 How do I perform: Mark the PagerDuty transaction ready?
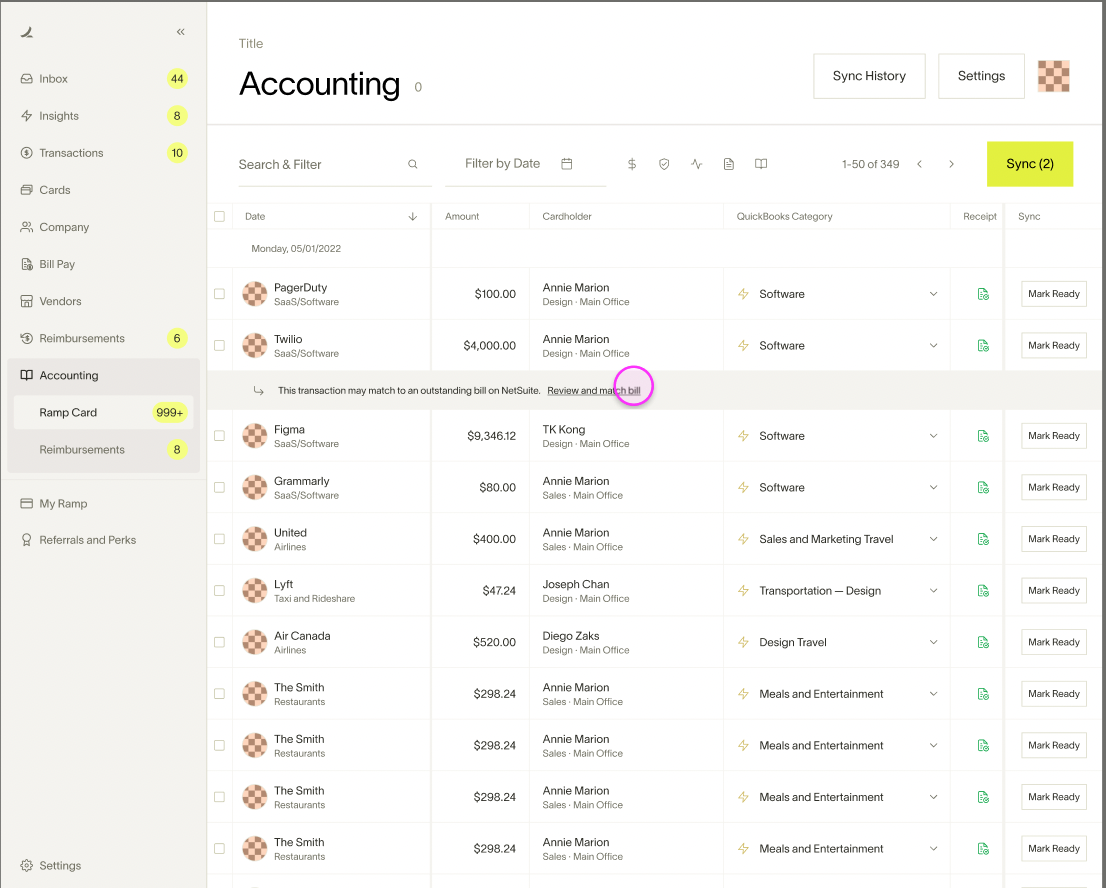[x=1054, y=294]
